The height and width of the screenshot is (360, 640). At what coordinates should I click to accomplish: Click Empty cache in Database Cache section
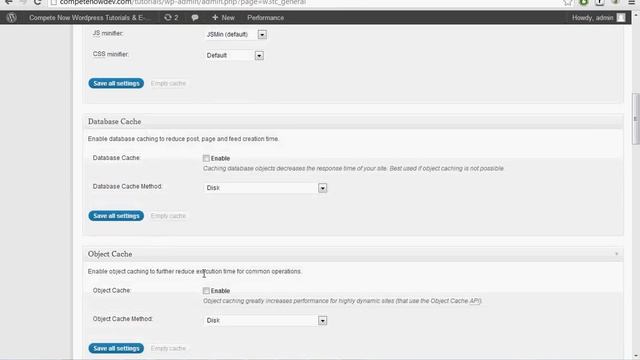click(168, 216)
